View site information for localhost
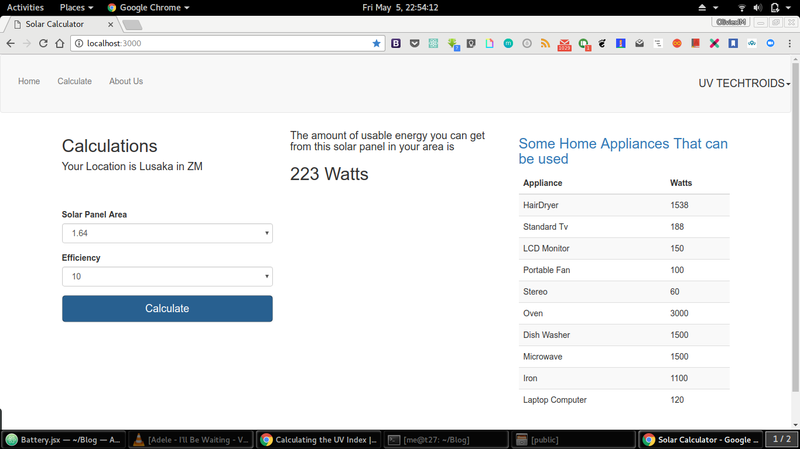This screenshot has height=449, width=800. click(78, 44)
